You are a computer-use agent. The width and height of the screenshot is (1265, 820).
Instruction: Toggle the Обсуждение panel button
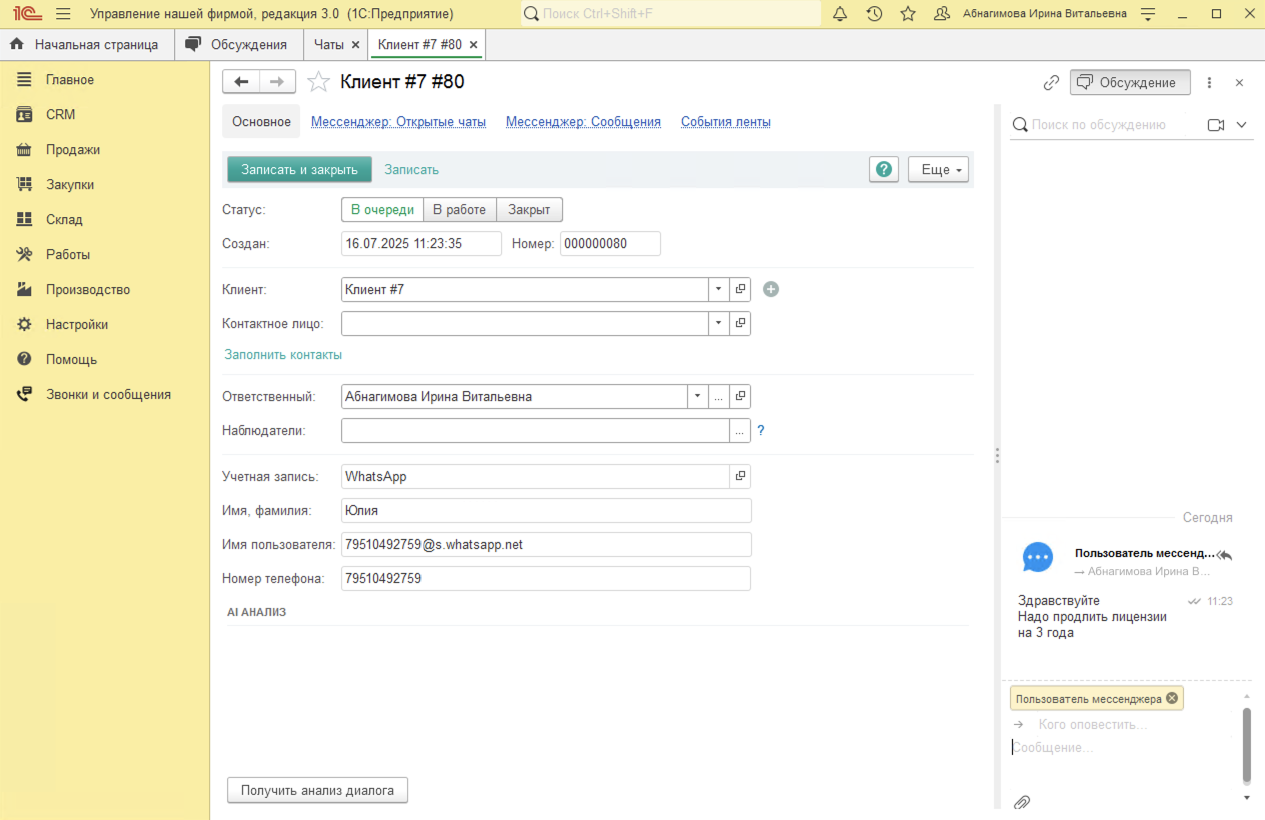[1129, 83]
